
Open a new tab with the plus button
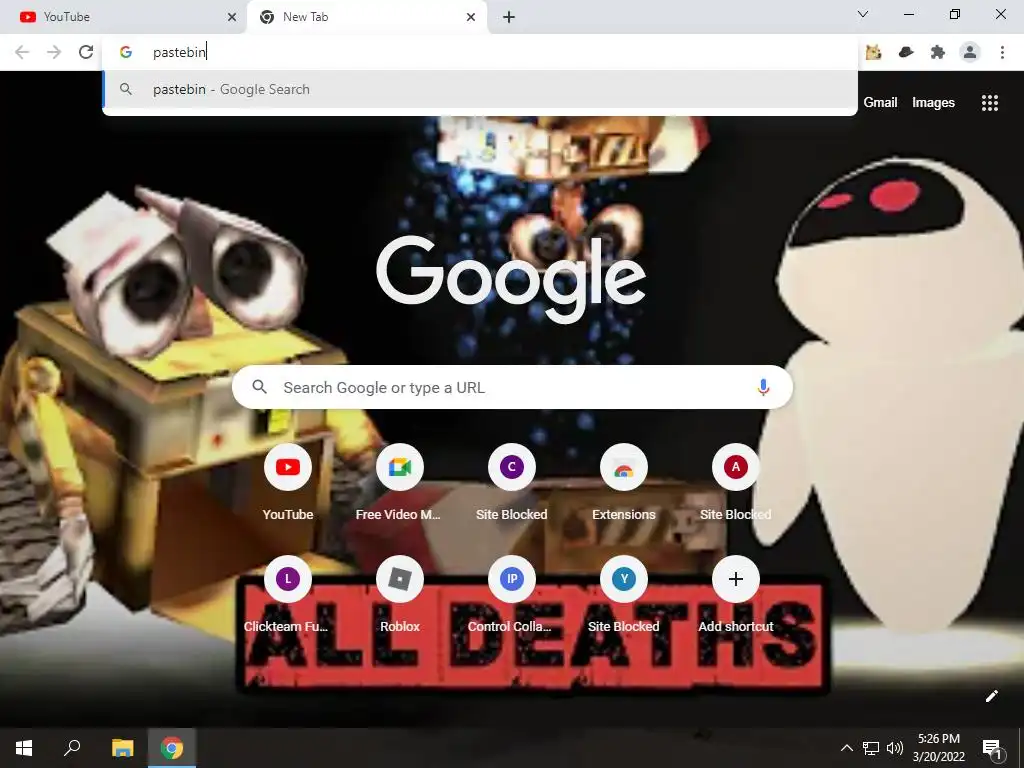(x=509, y=17)
